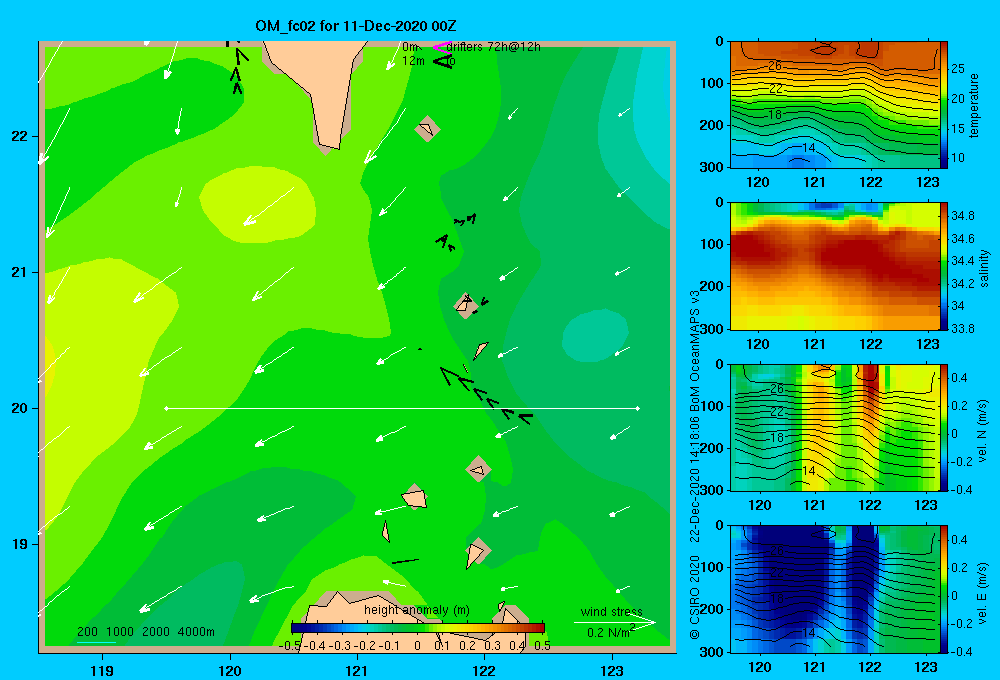Select the right endpoint of the transect line
The image size is (1000, 680).
[x=638, y=408]
